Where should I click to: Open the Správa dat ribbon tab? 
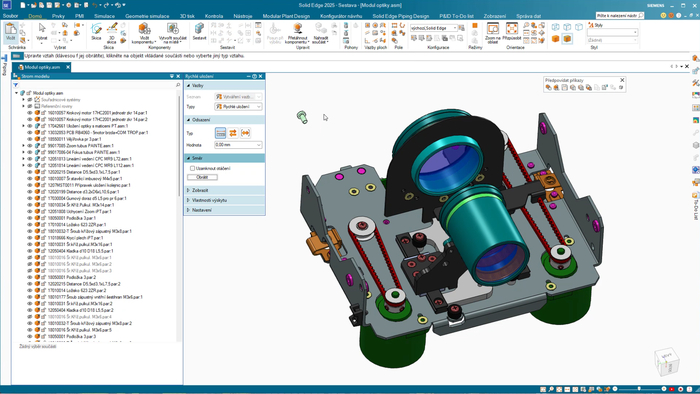tap(529, 16)
